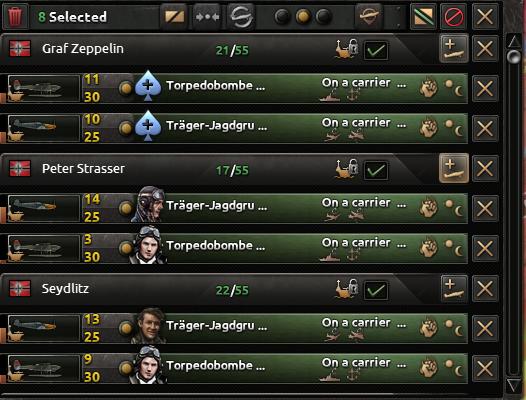Viewport: 526px width, 400px height.
Task: Select Graf Zeppelin's Torpedobombe air wing
Action: coord(234,88)
